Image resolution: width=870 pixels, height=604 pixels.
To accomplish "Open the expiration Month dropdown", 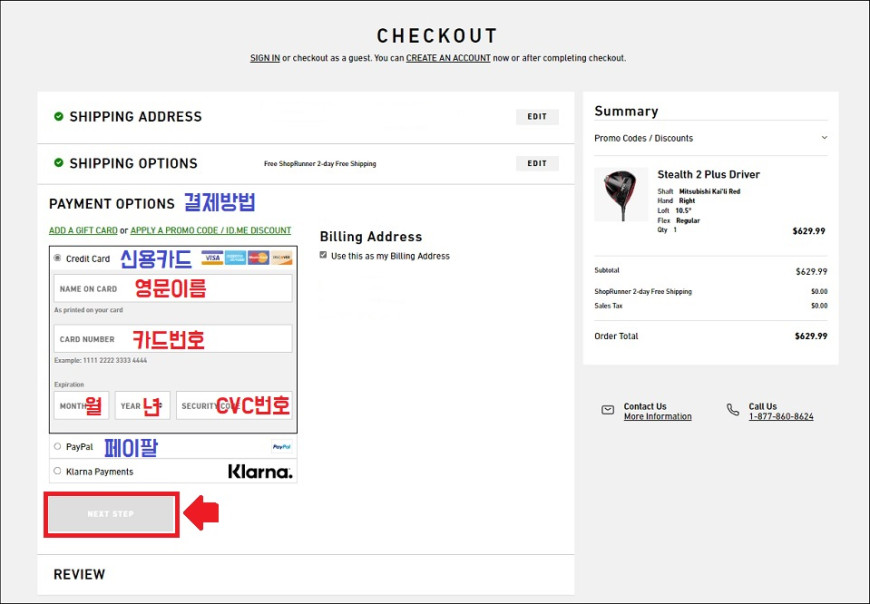I will tap(82, 405).
